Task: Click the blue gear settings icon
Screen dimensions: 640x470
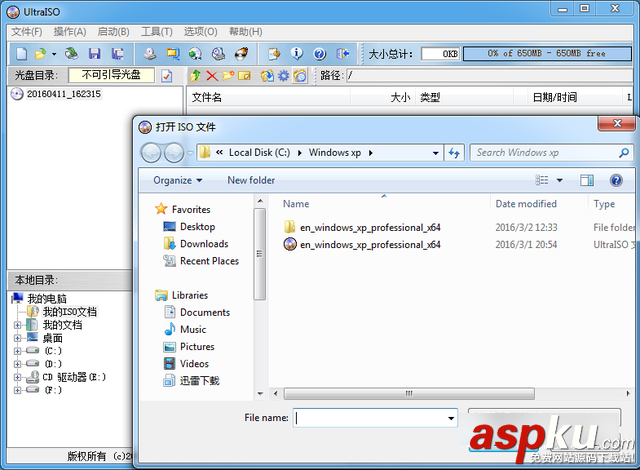Action: click(x=283, y=75)
